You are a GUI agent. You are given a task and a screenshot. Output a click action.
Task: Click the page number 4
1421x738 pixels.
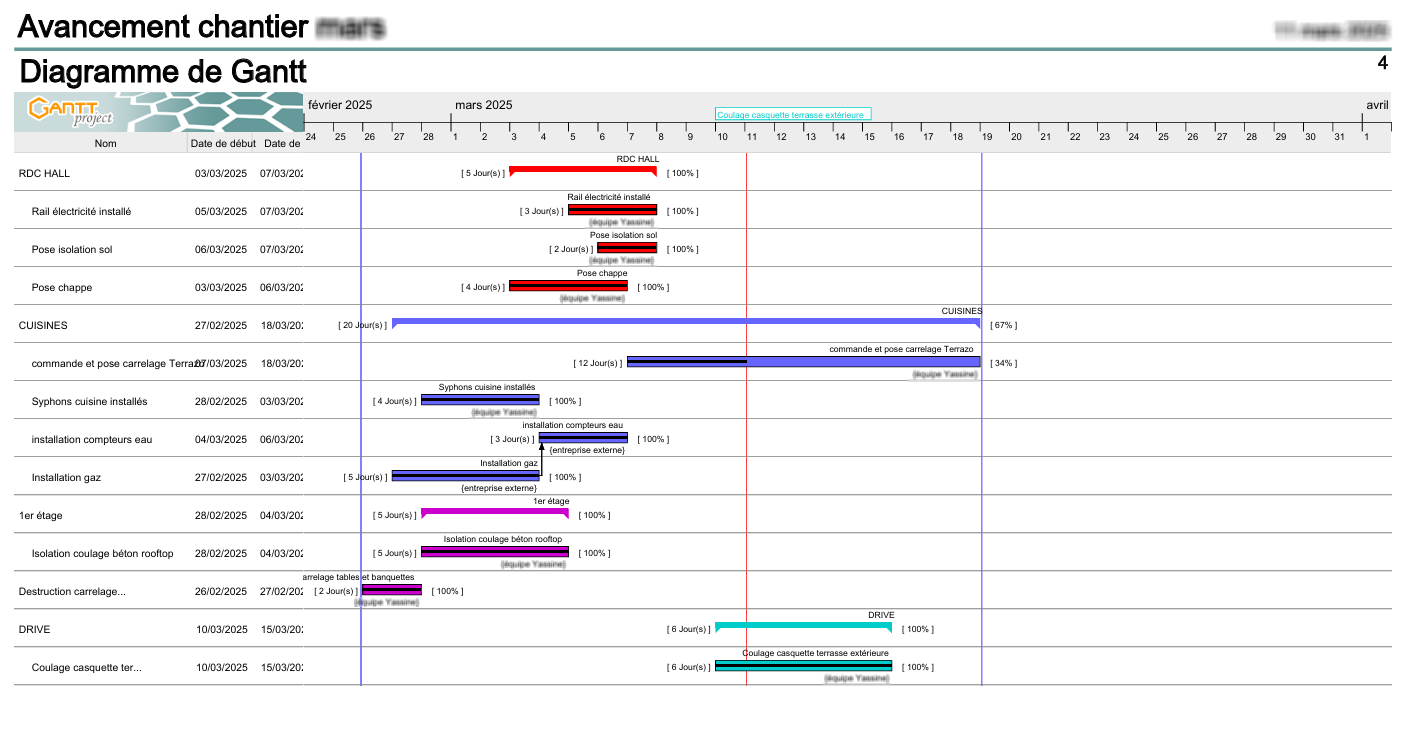click(1383, 62)
